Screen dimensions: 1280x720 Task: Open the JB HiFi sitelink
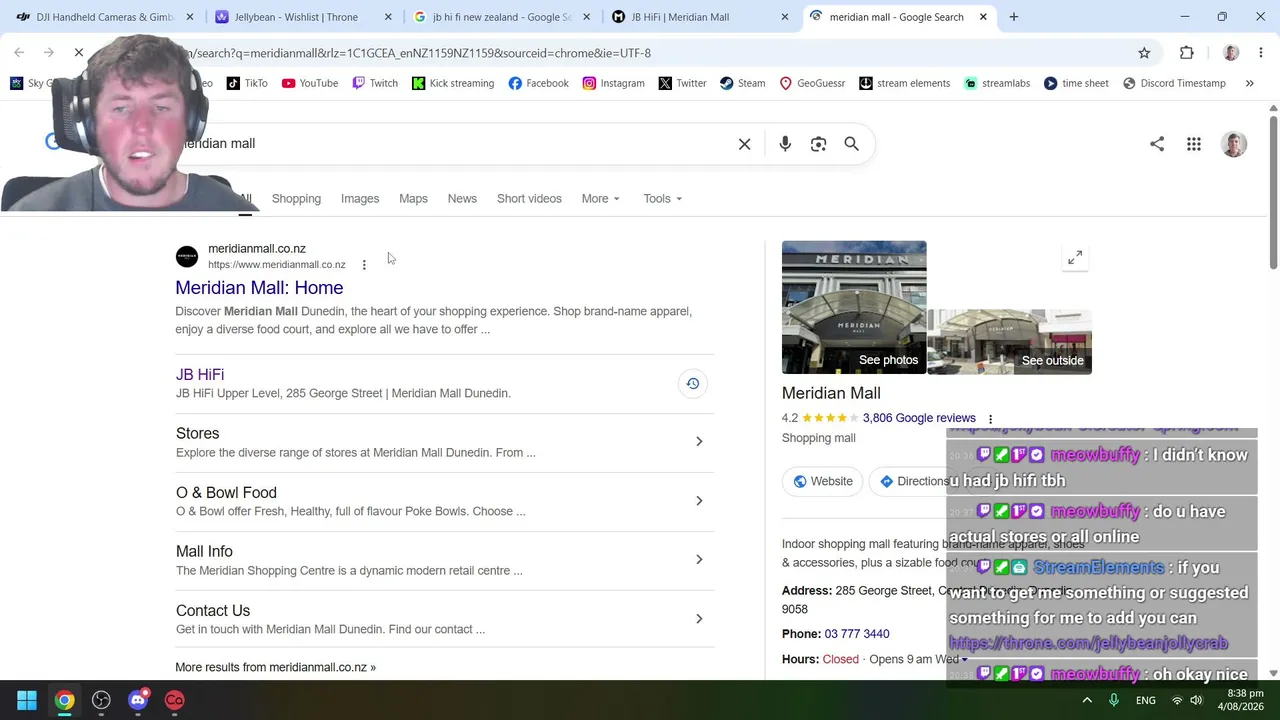click(x=200, y=375)
